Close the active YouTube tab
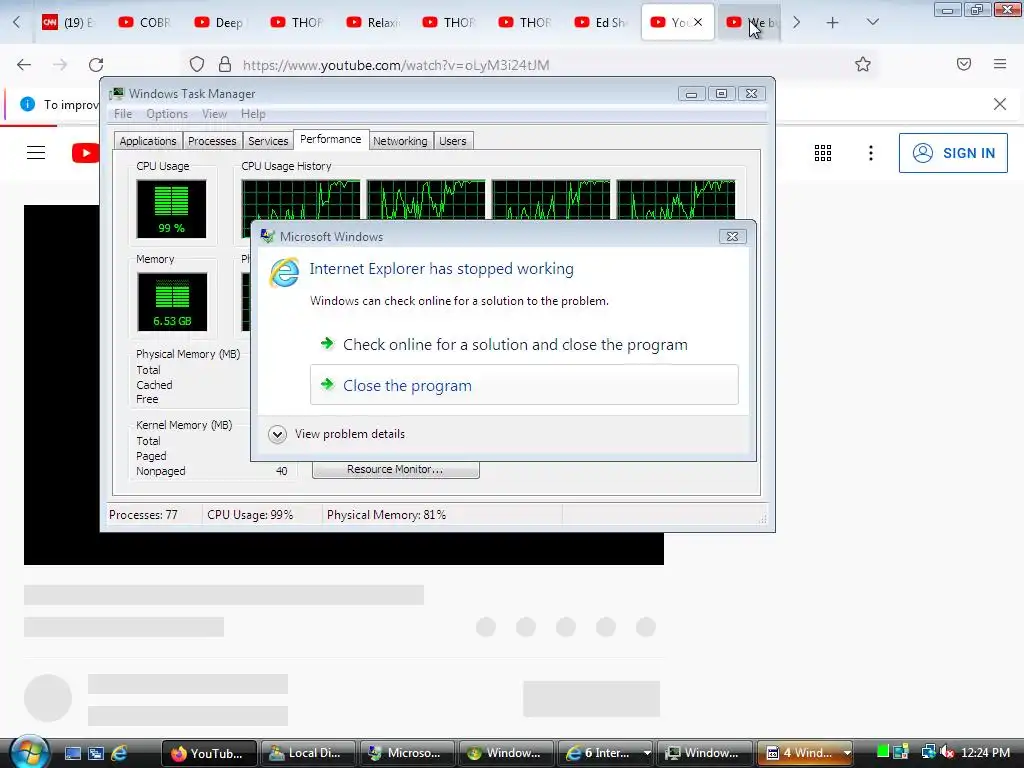 [698, 22]
